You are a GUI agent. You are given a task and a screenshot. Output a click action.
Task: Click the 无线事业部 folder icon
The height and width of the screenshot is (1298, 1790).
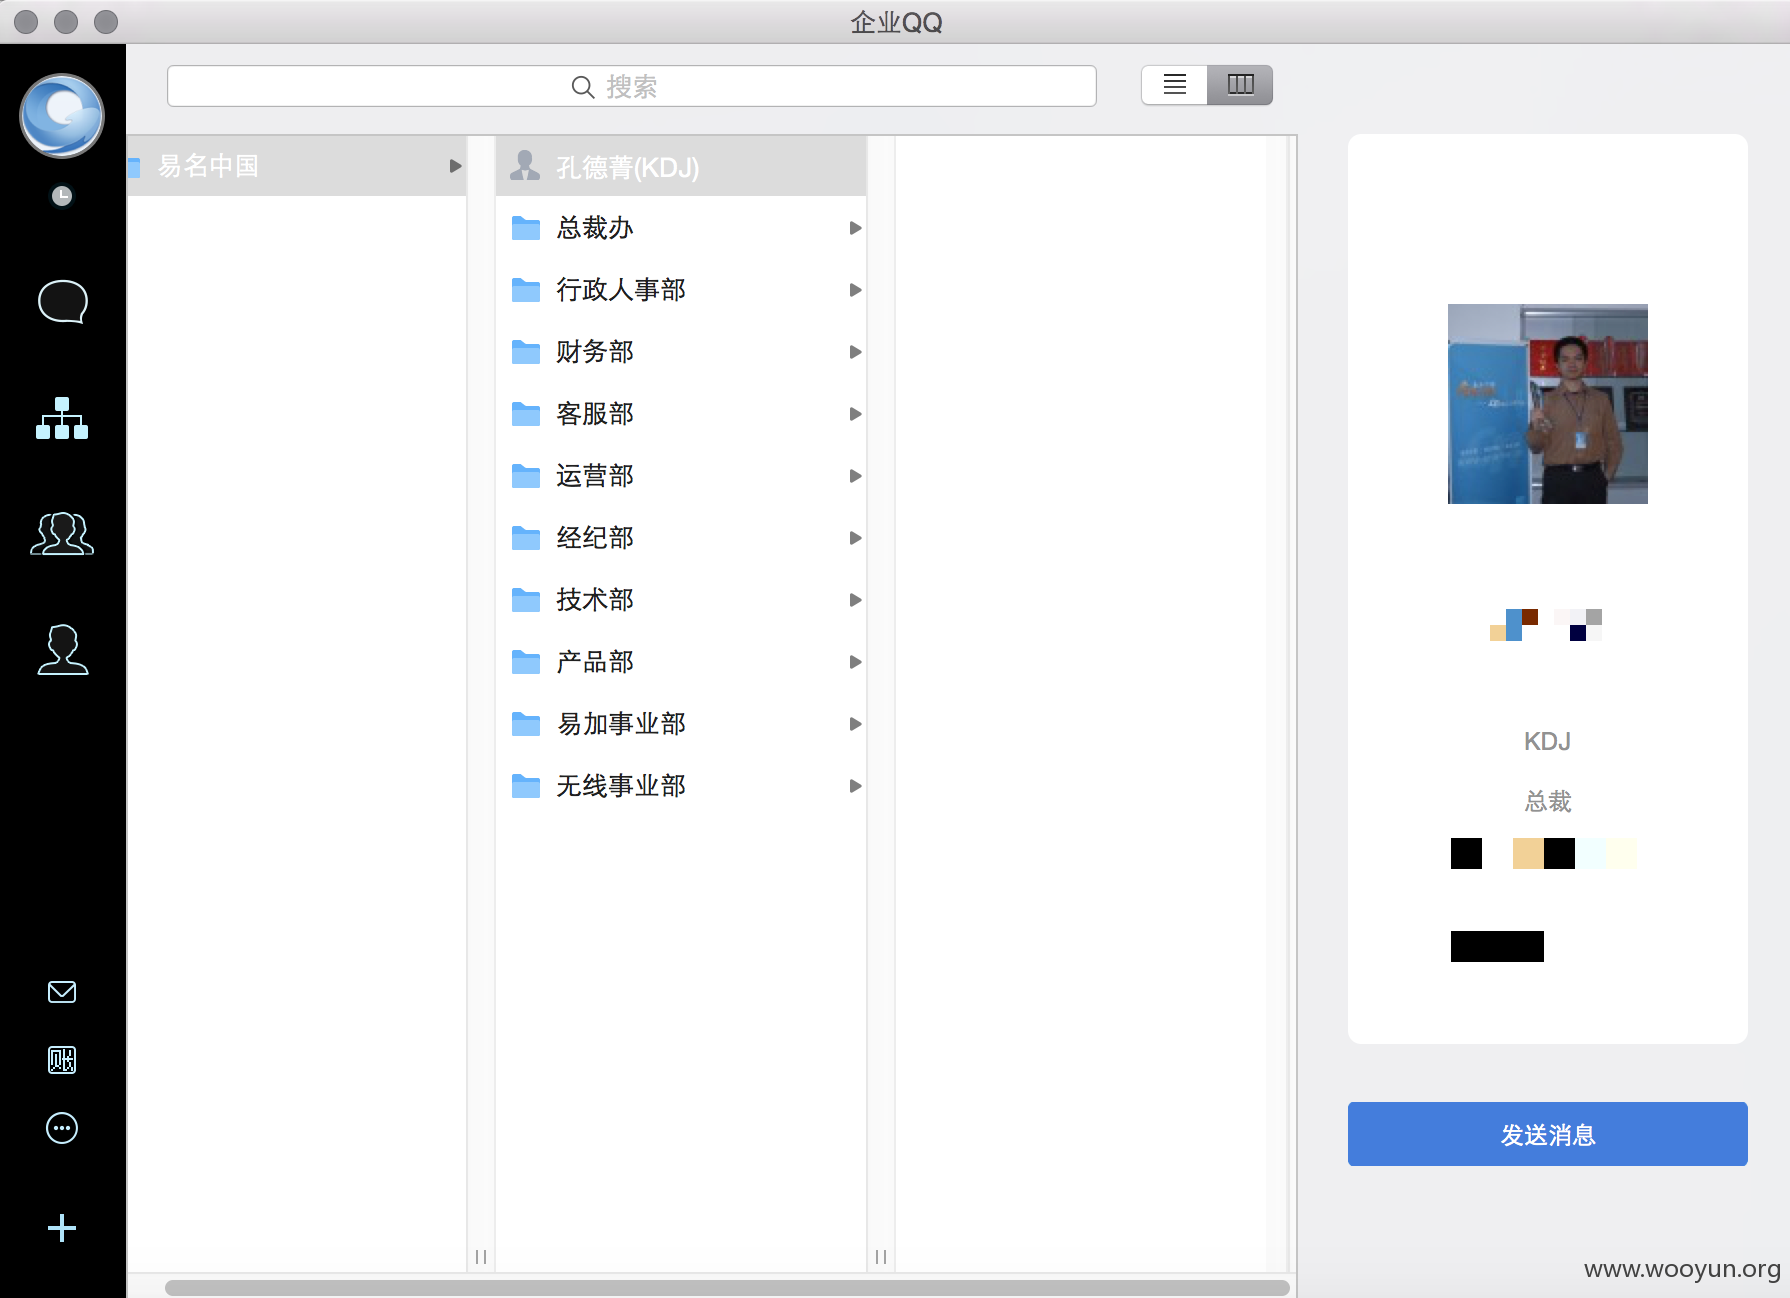click(x=526, y=786)
